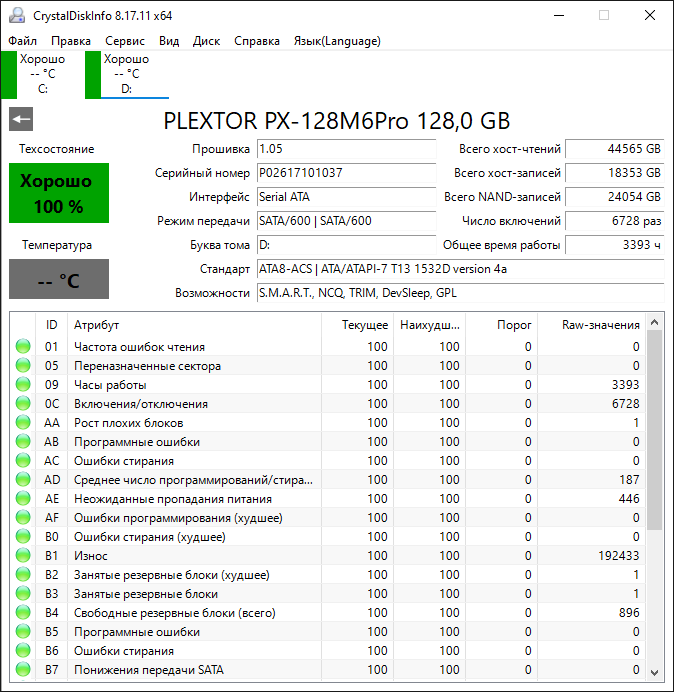
Task: Click the gray temperature -- °C button
Action: 59,279
